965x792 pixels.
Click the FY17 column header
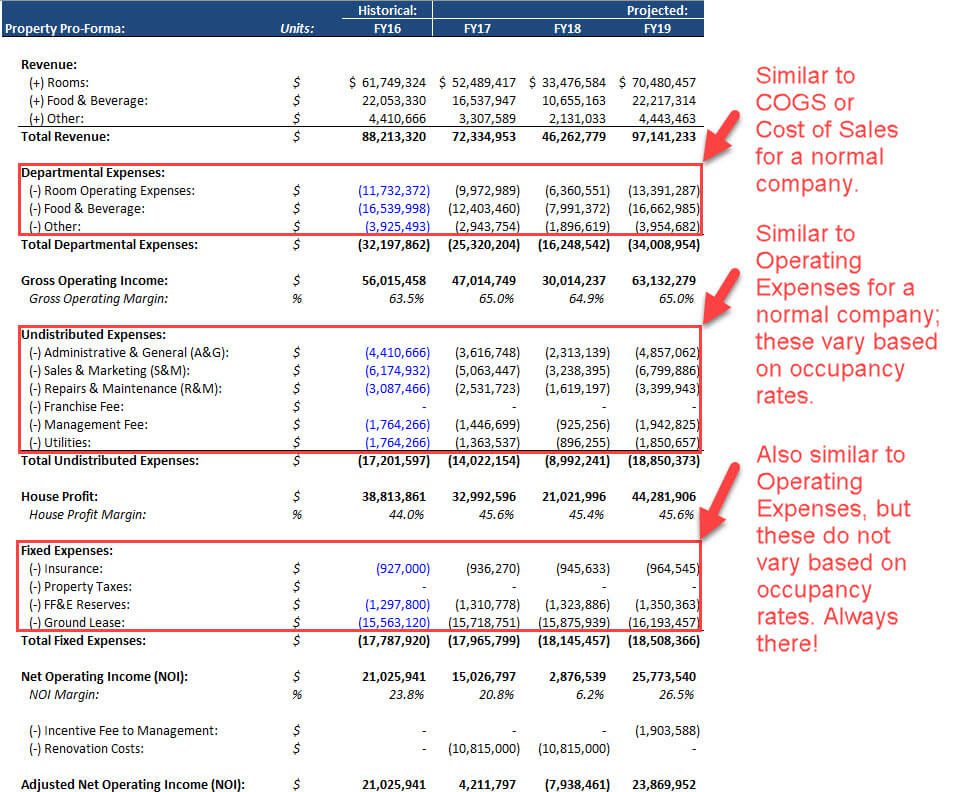(x=477, y=29)
